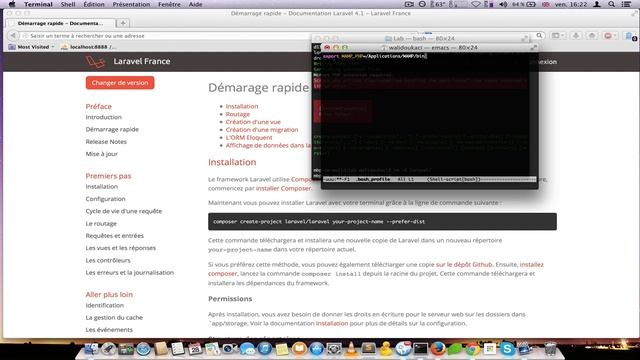
Task: Open the Terminal menu
Action: click(x=38, y=4)
